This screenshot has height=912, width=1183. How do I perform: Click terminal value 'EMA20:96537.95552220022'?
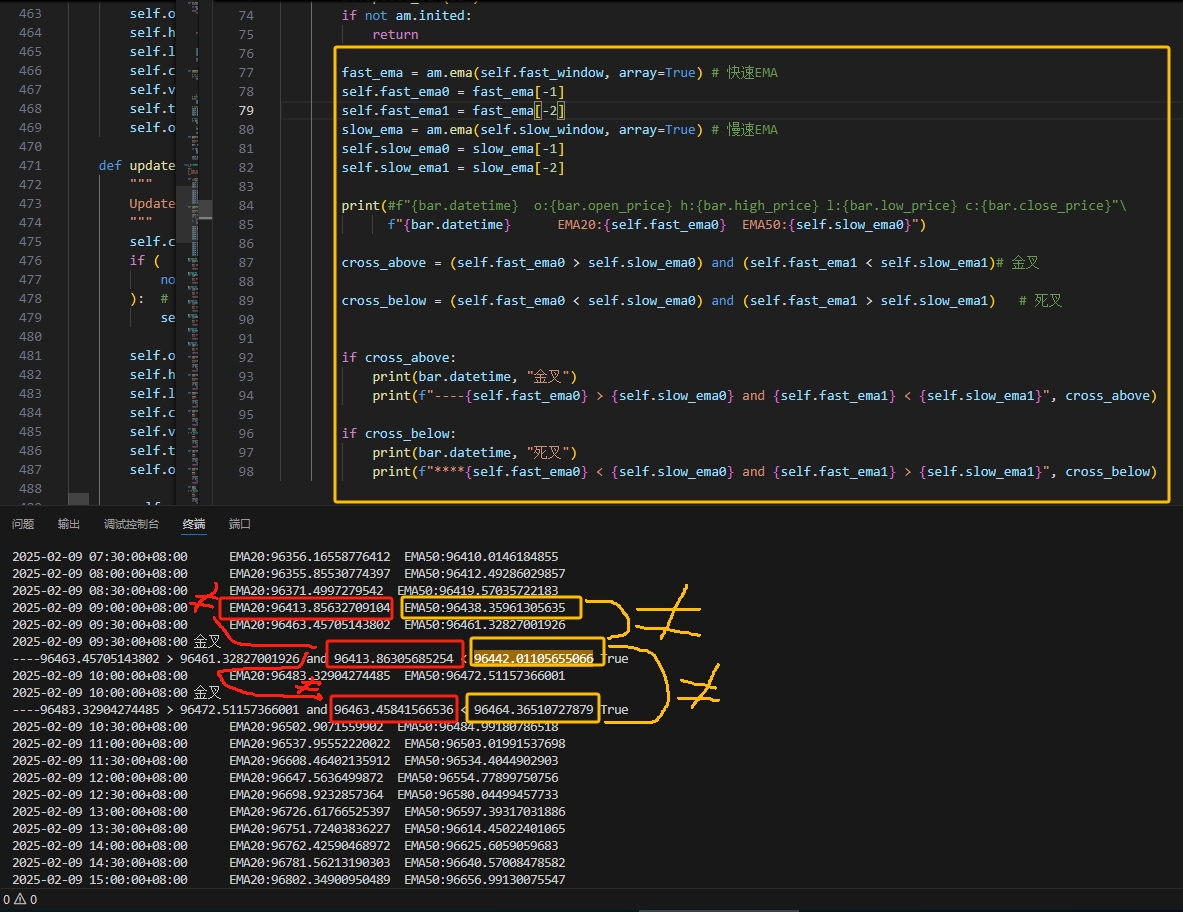tap(310, 744)
